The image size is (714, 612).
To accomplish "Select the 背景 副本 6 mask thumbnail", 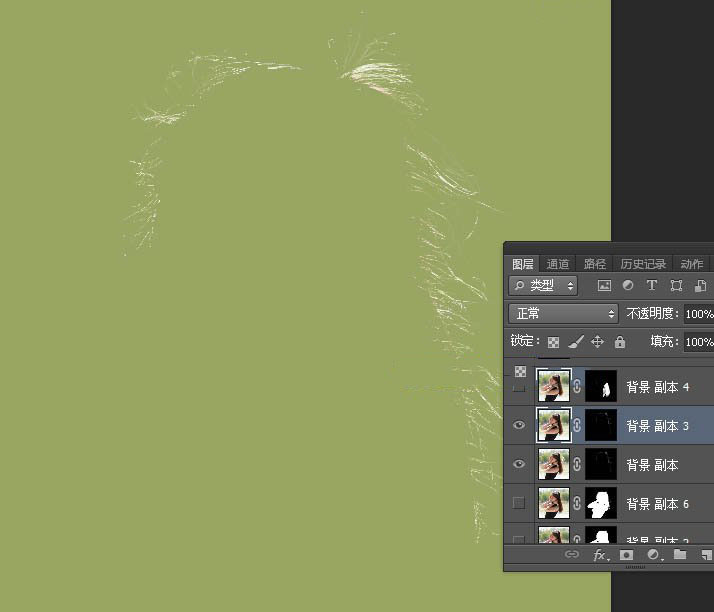I will pyautogui.click(x=602, y=503).
